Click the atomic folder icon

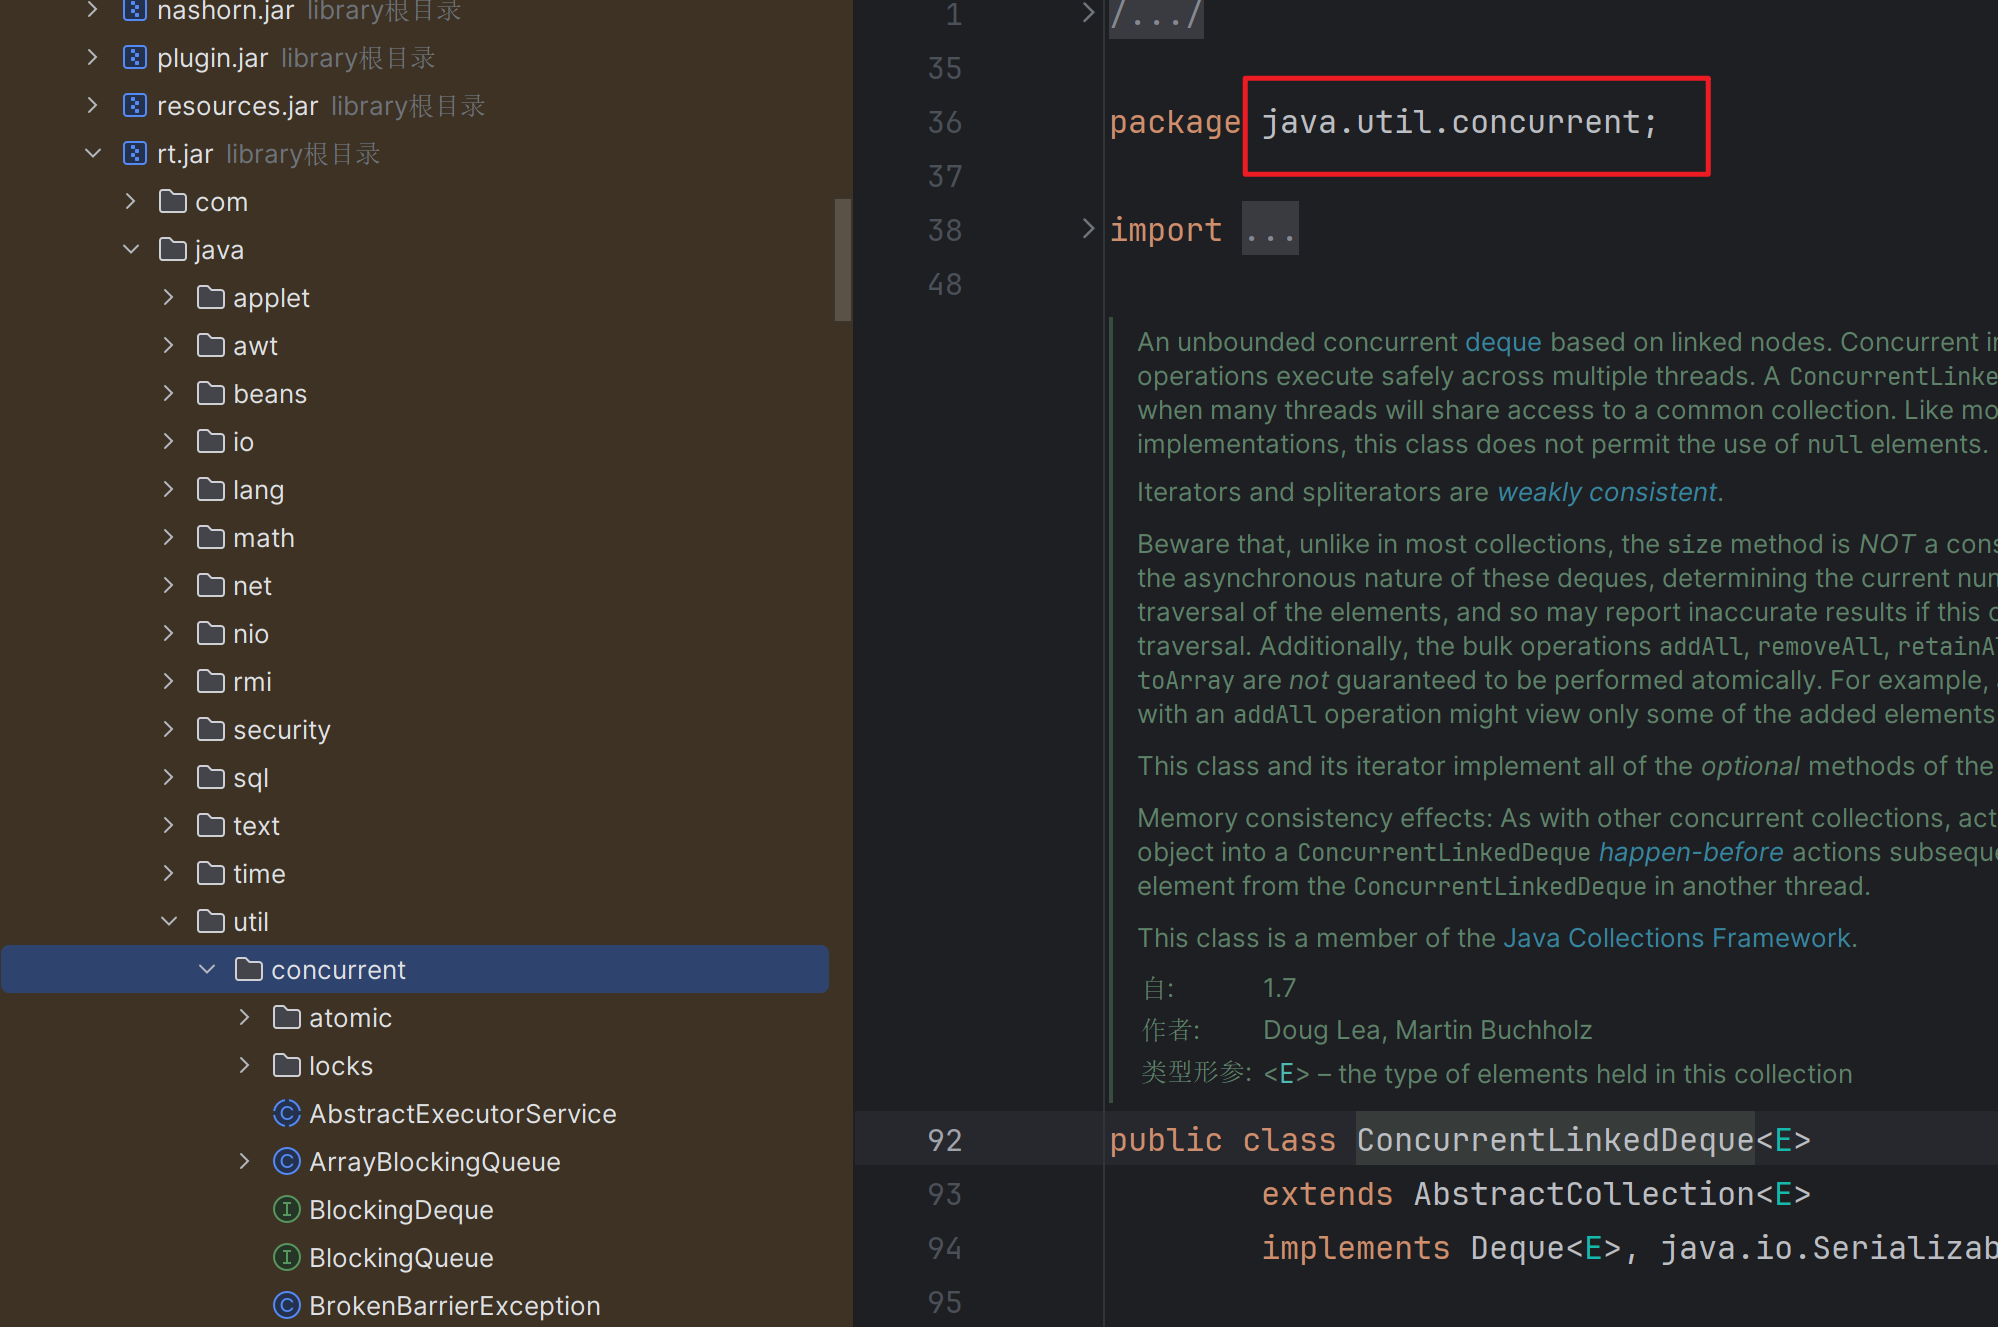[x=287, y=1018]
